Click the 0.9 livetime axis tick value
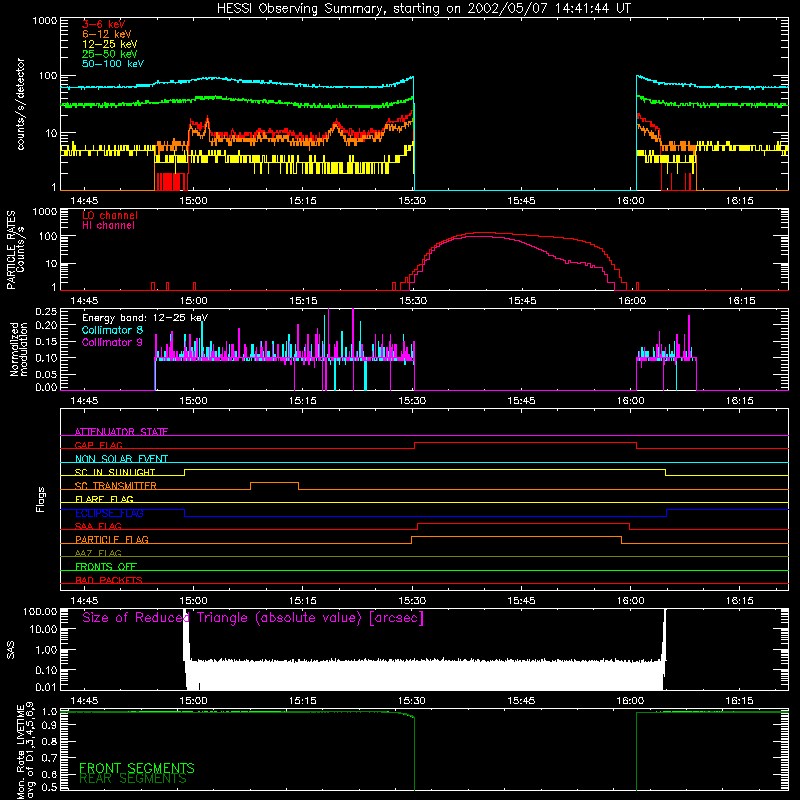800x800 pixels. 49,726
